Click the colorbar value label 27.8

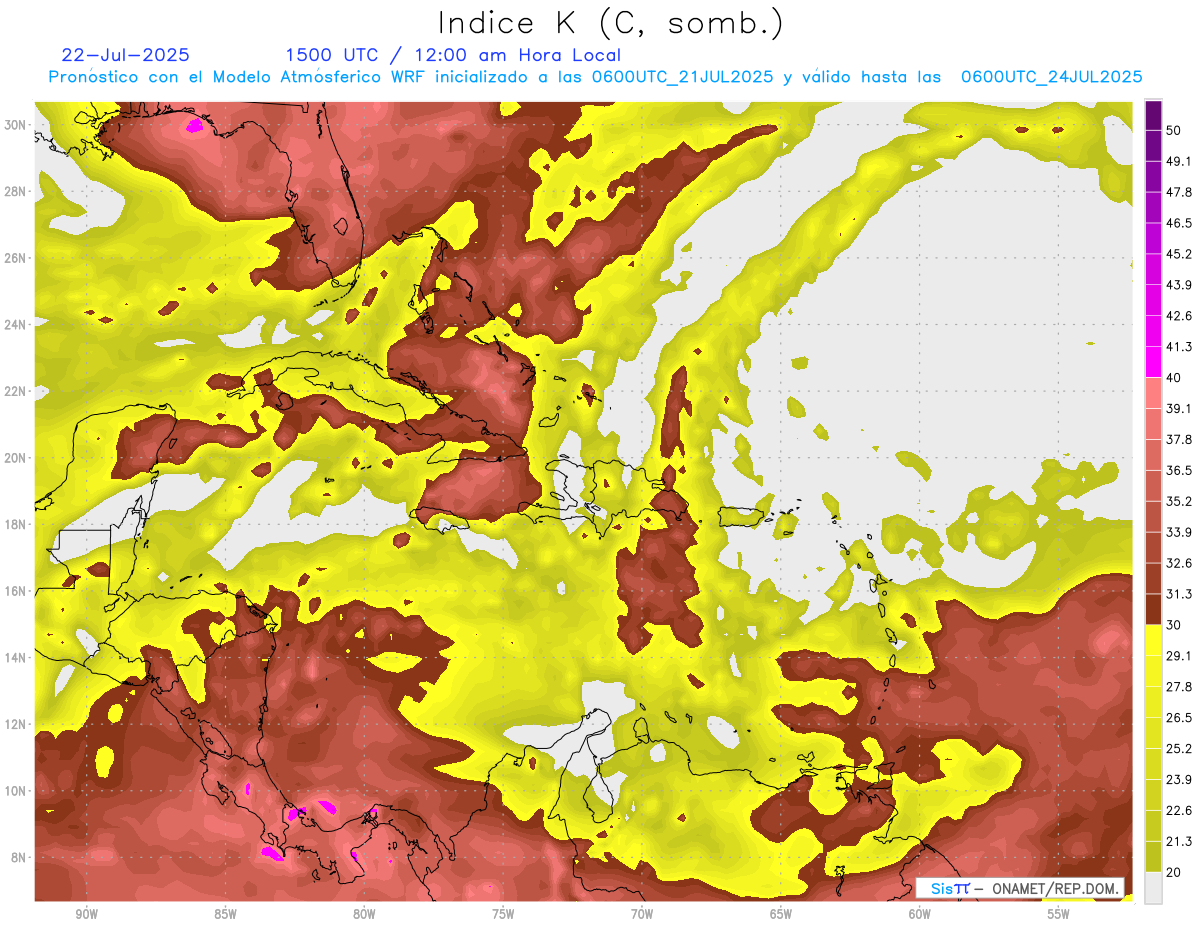pos(1179,686)
